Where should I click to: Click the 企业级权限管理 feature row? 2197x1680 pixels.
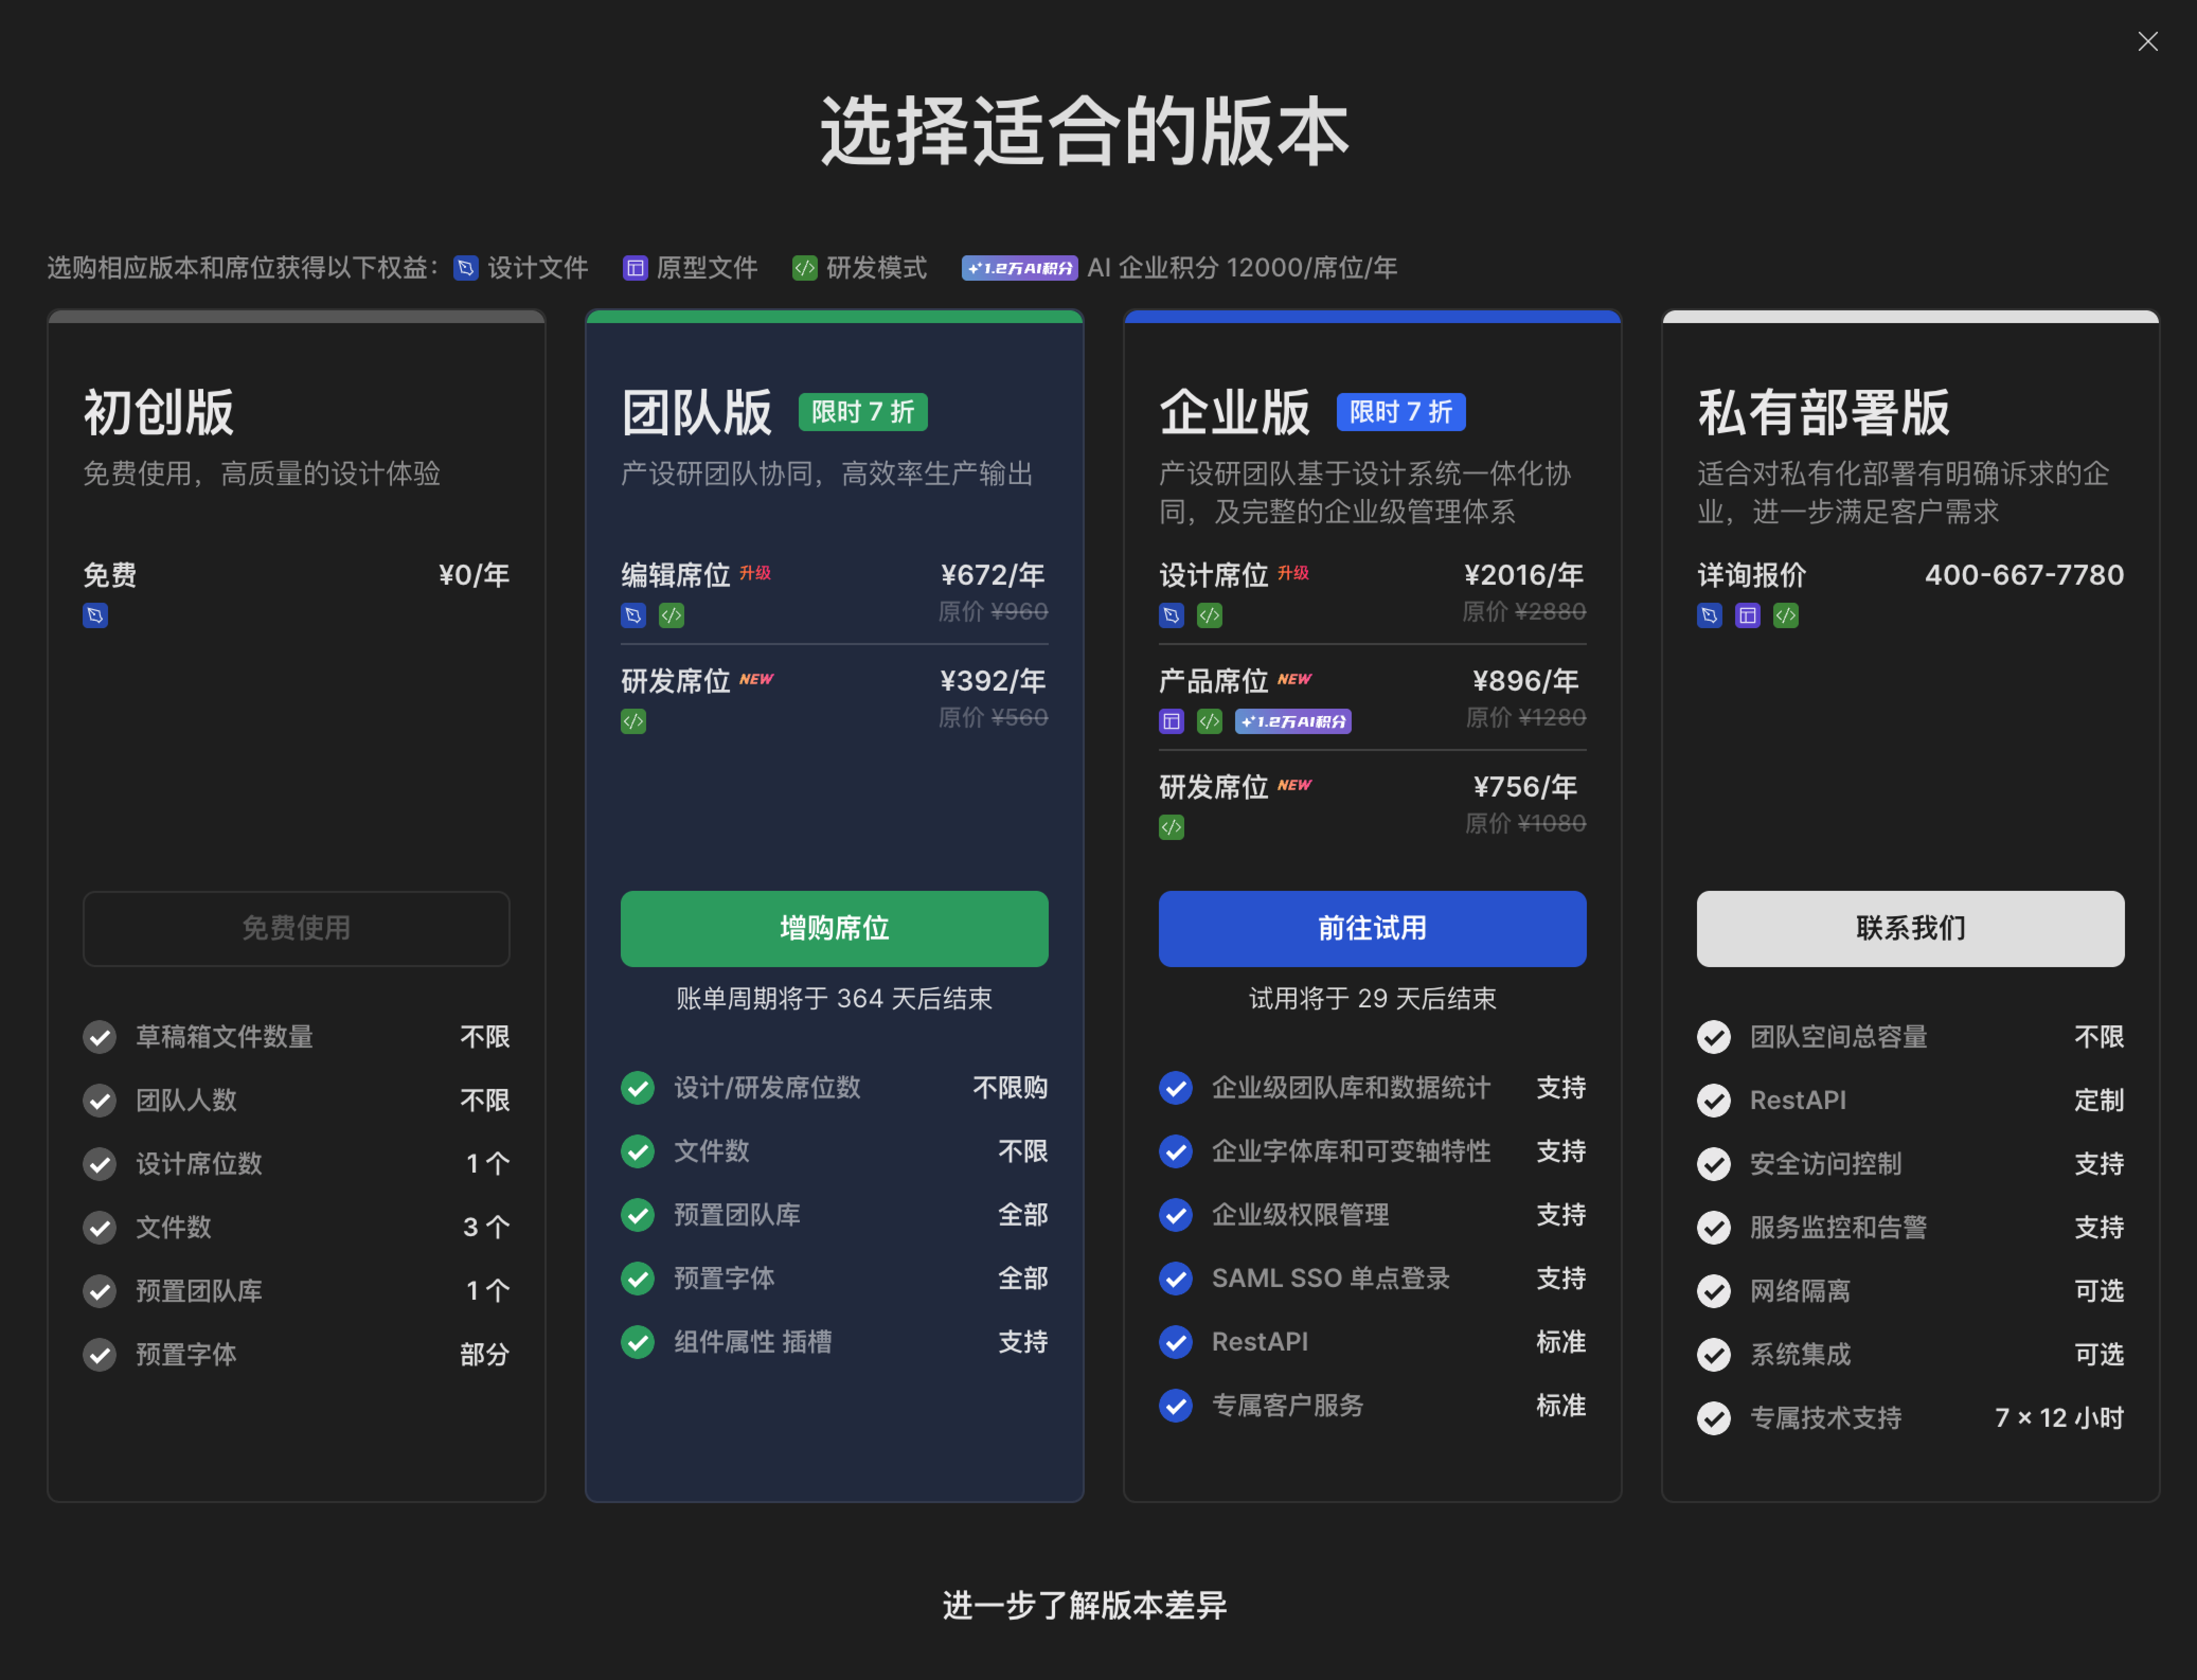1372,1215
